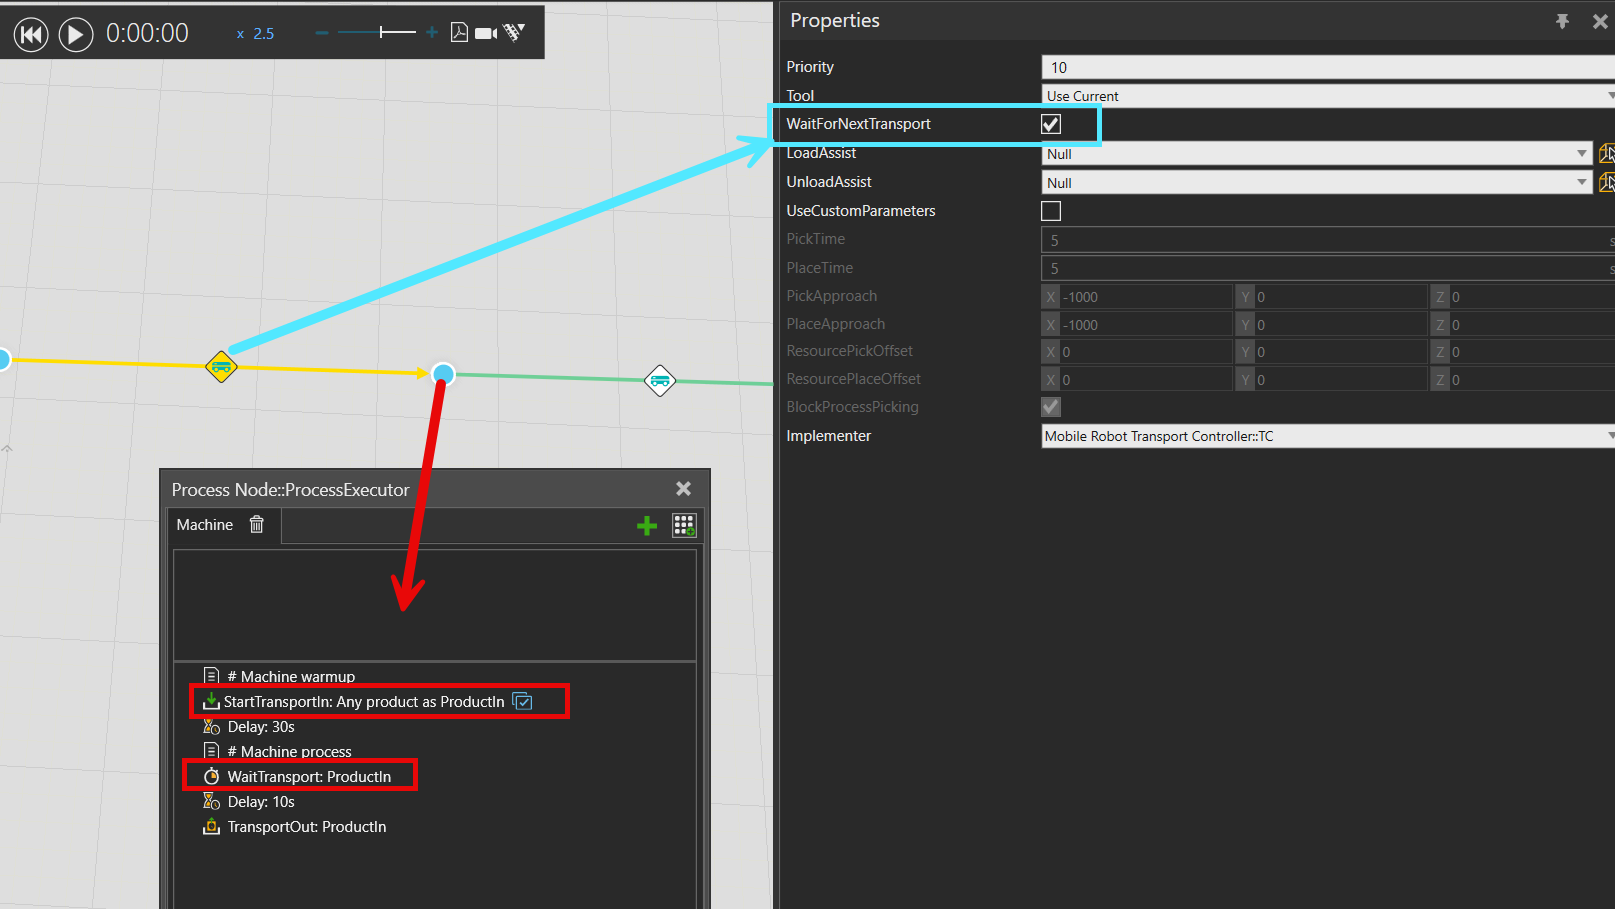Delete the Machine process with trash icon

point(257,525)
